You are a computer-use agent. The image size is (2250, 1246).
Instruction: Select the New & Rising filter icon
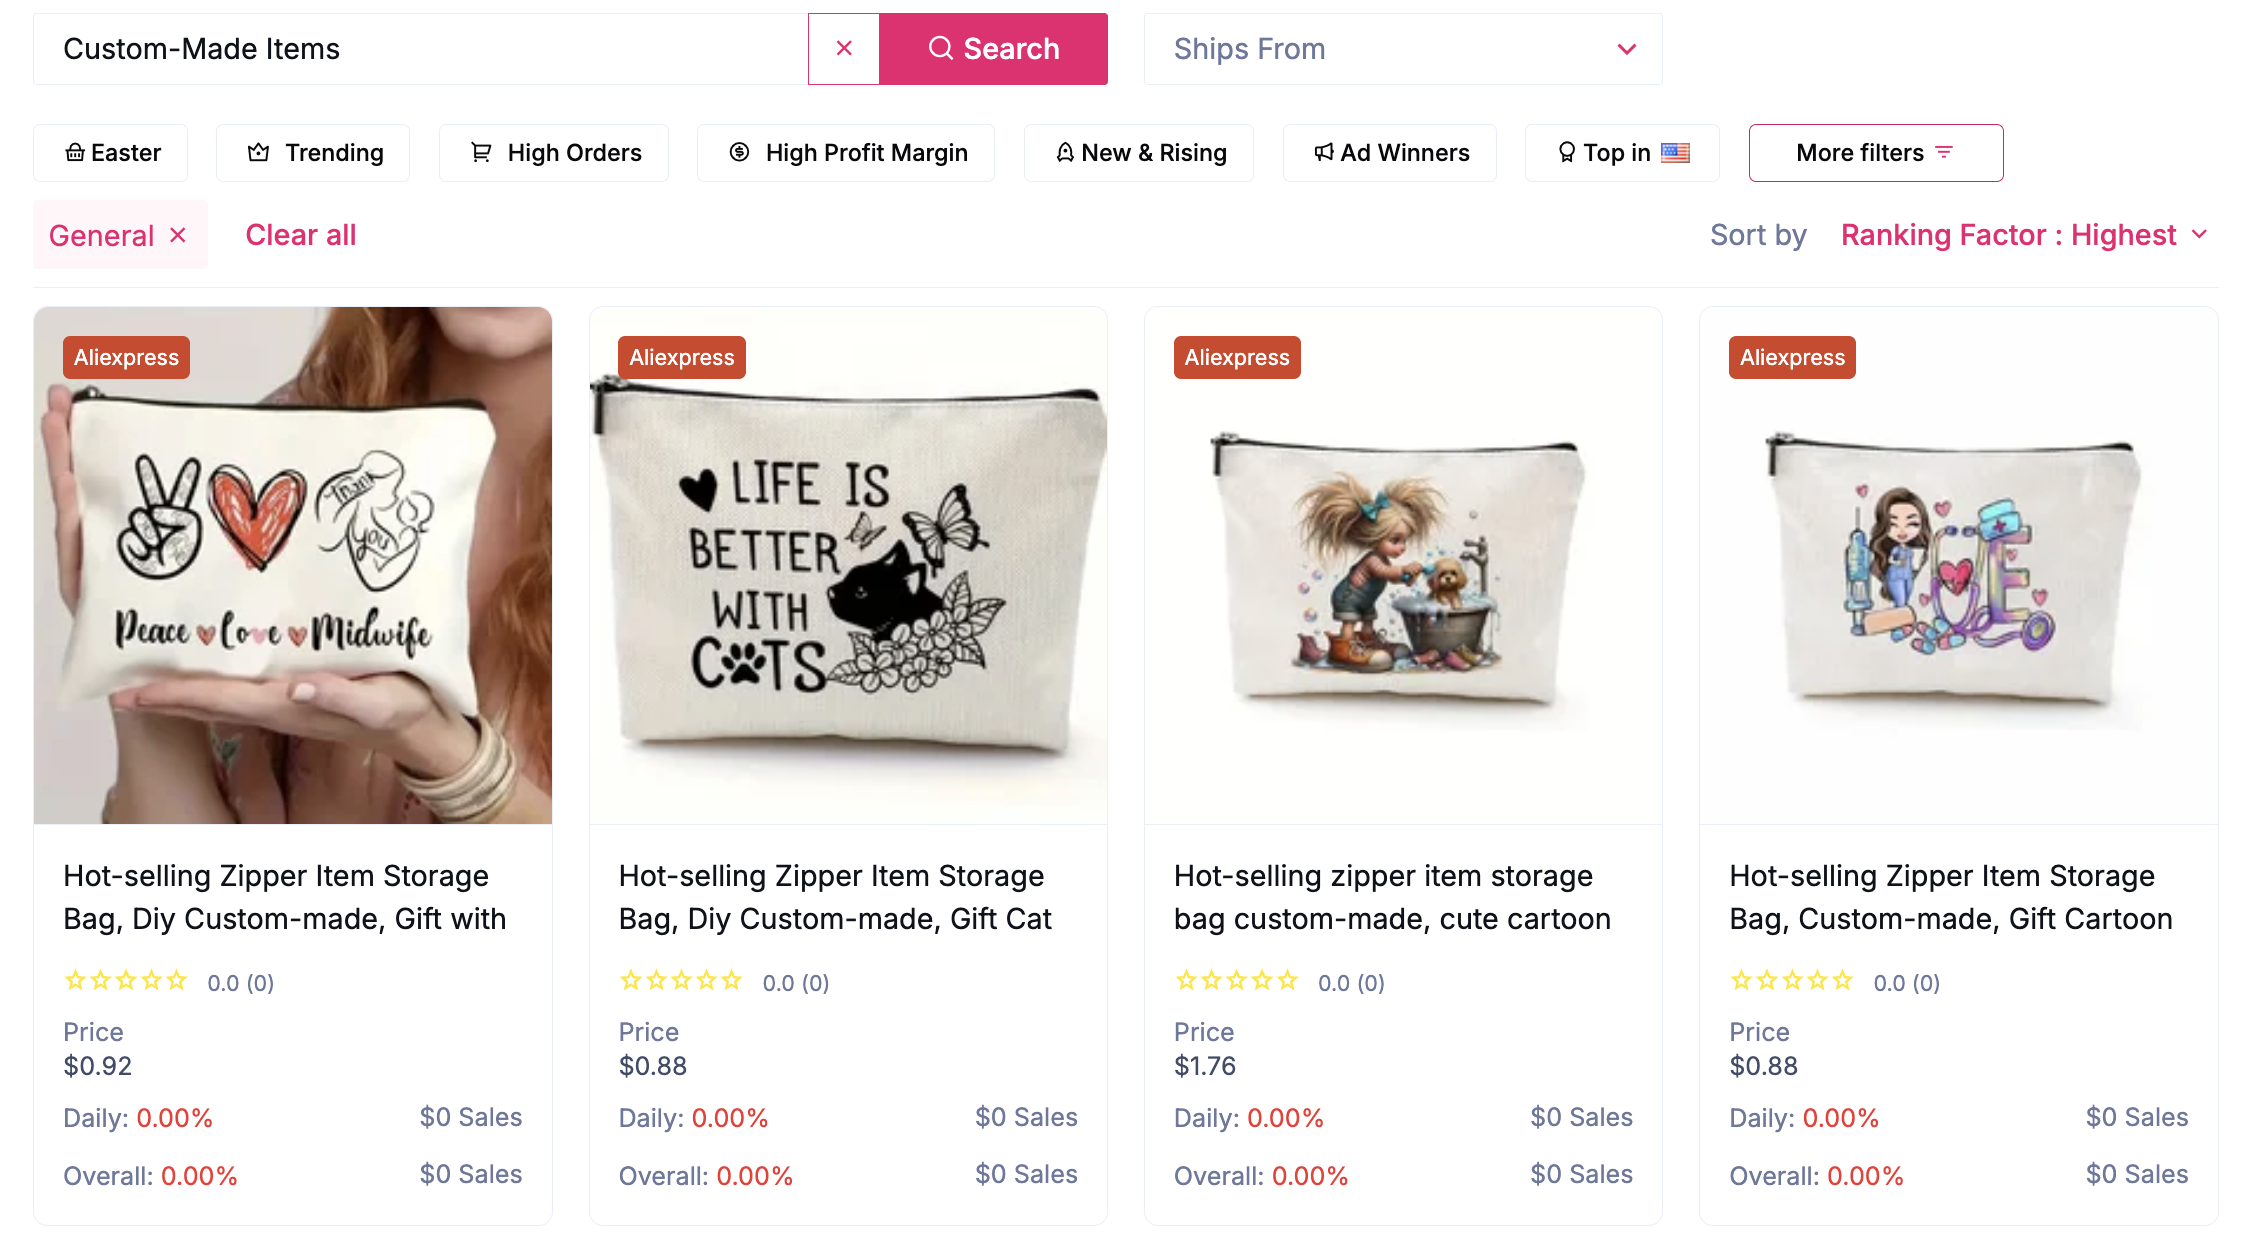(1064, 152)
